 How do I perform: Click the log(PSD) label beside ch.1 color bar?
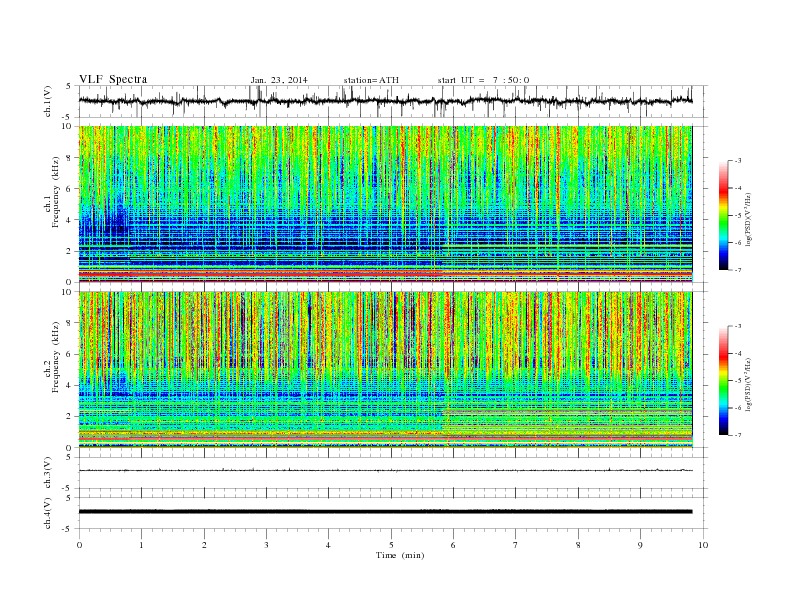749,220
